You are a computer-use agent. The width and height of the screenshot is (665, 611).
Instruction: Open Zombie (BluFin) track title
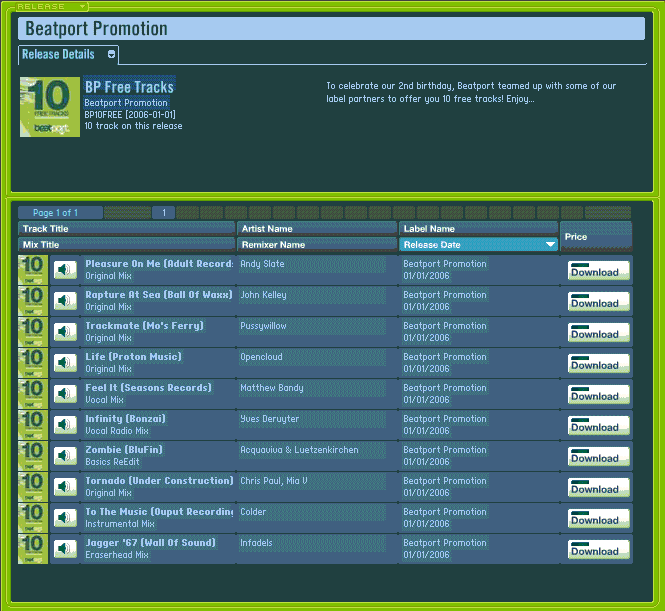click(x=124, y=449)
